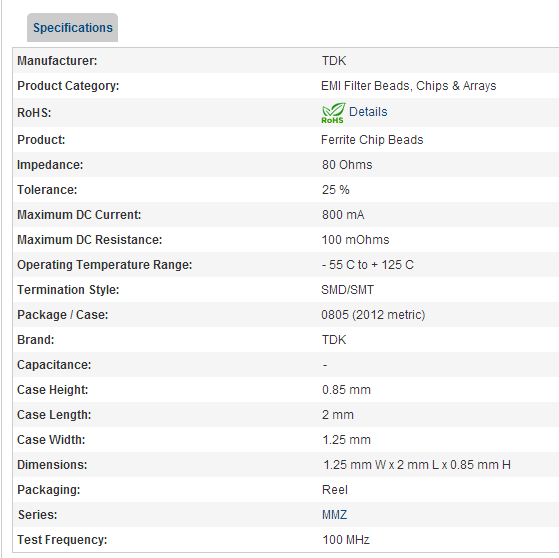559x558 pixels.
Task: Click the 80 Ohms impedance value
Action: pyautogui.click(x=347, y=165)
